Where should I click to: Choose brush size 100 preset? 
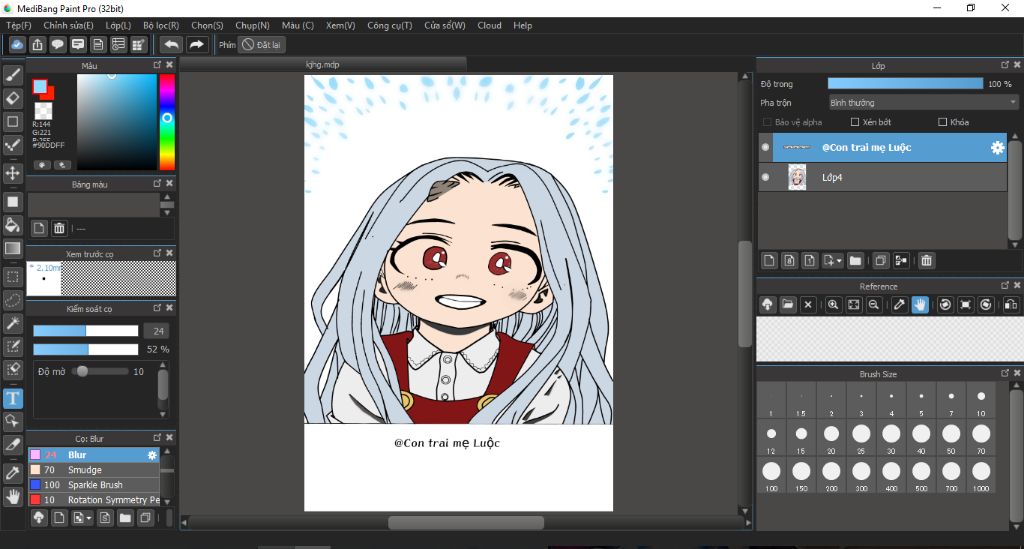tap(771, 475)
